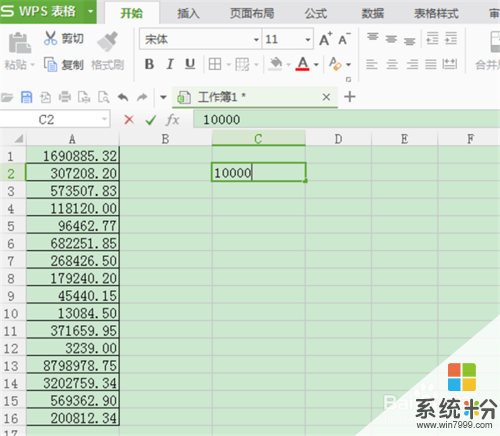Click formula bar showing 10000
Screen dimensions: 500x436
[347, 119]
